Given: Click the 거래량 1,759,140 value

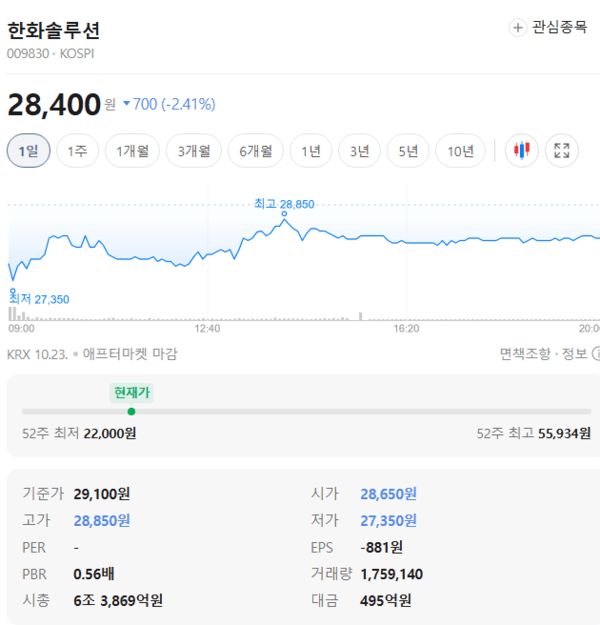Looking at the screenshot, I should (x=391, y=574).
